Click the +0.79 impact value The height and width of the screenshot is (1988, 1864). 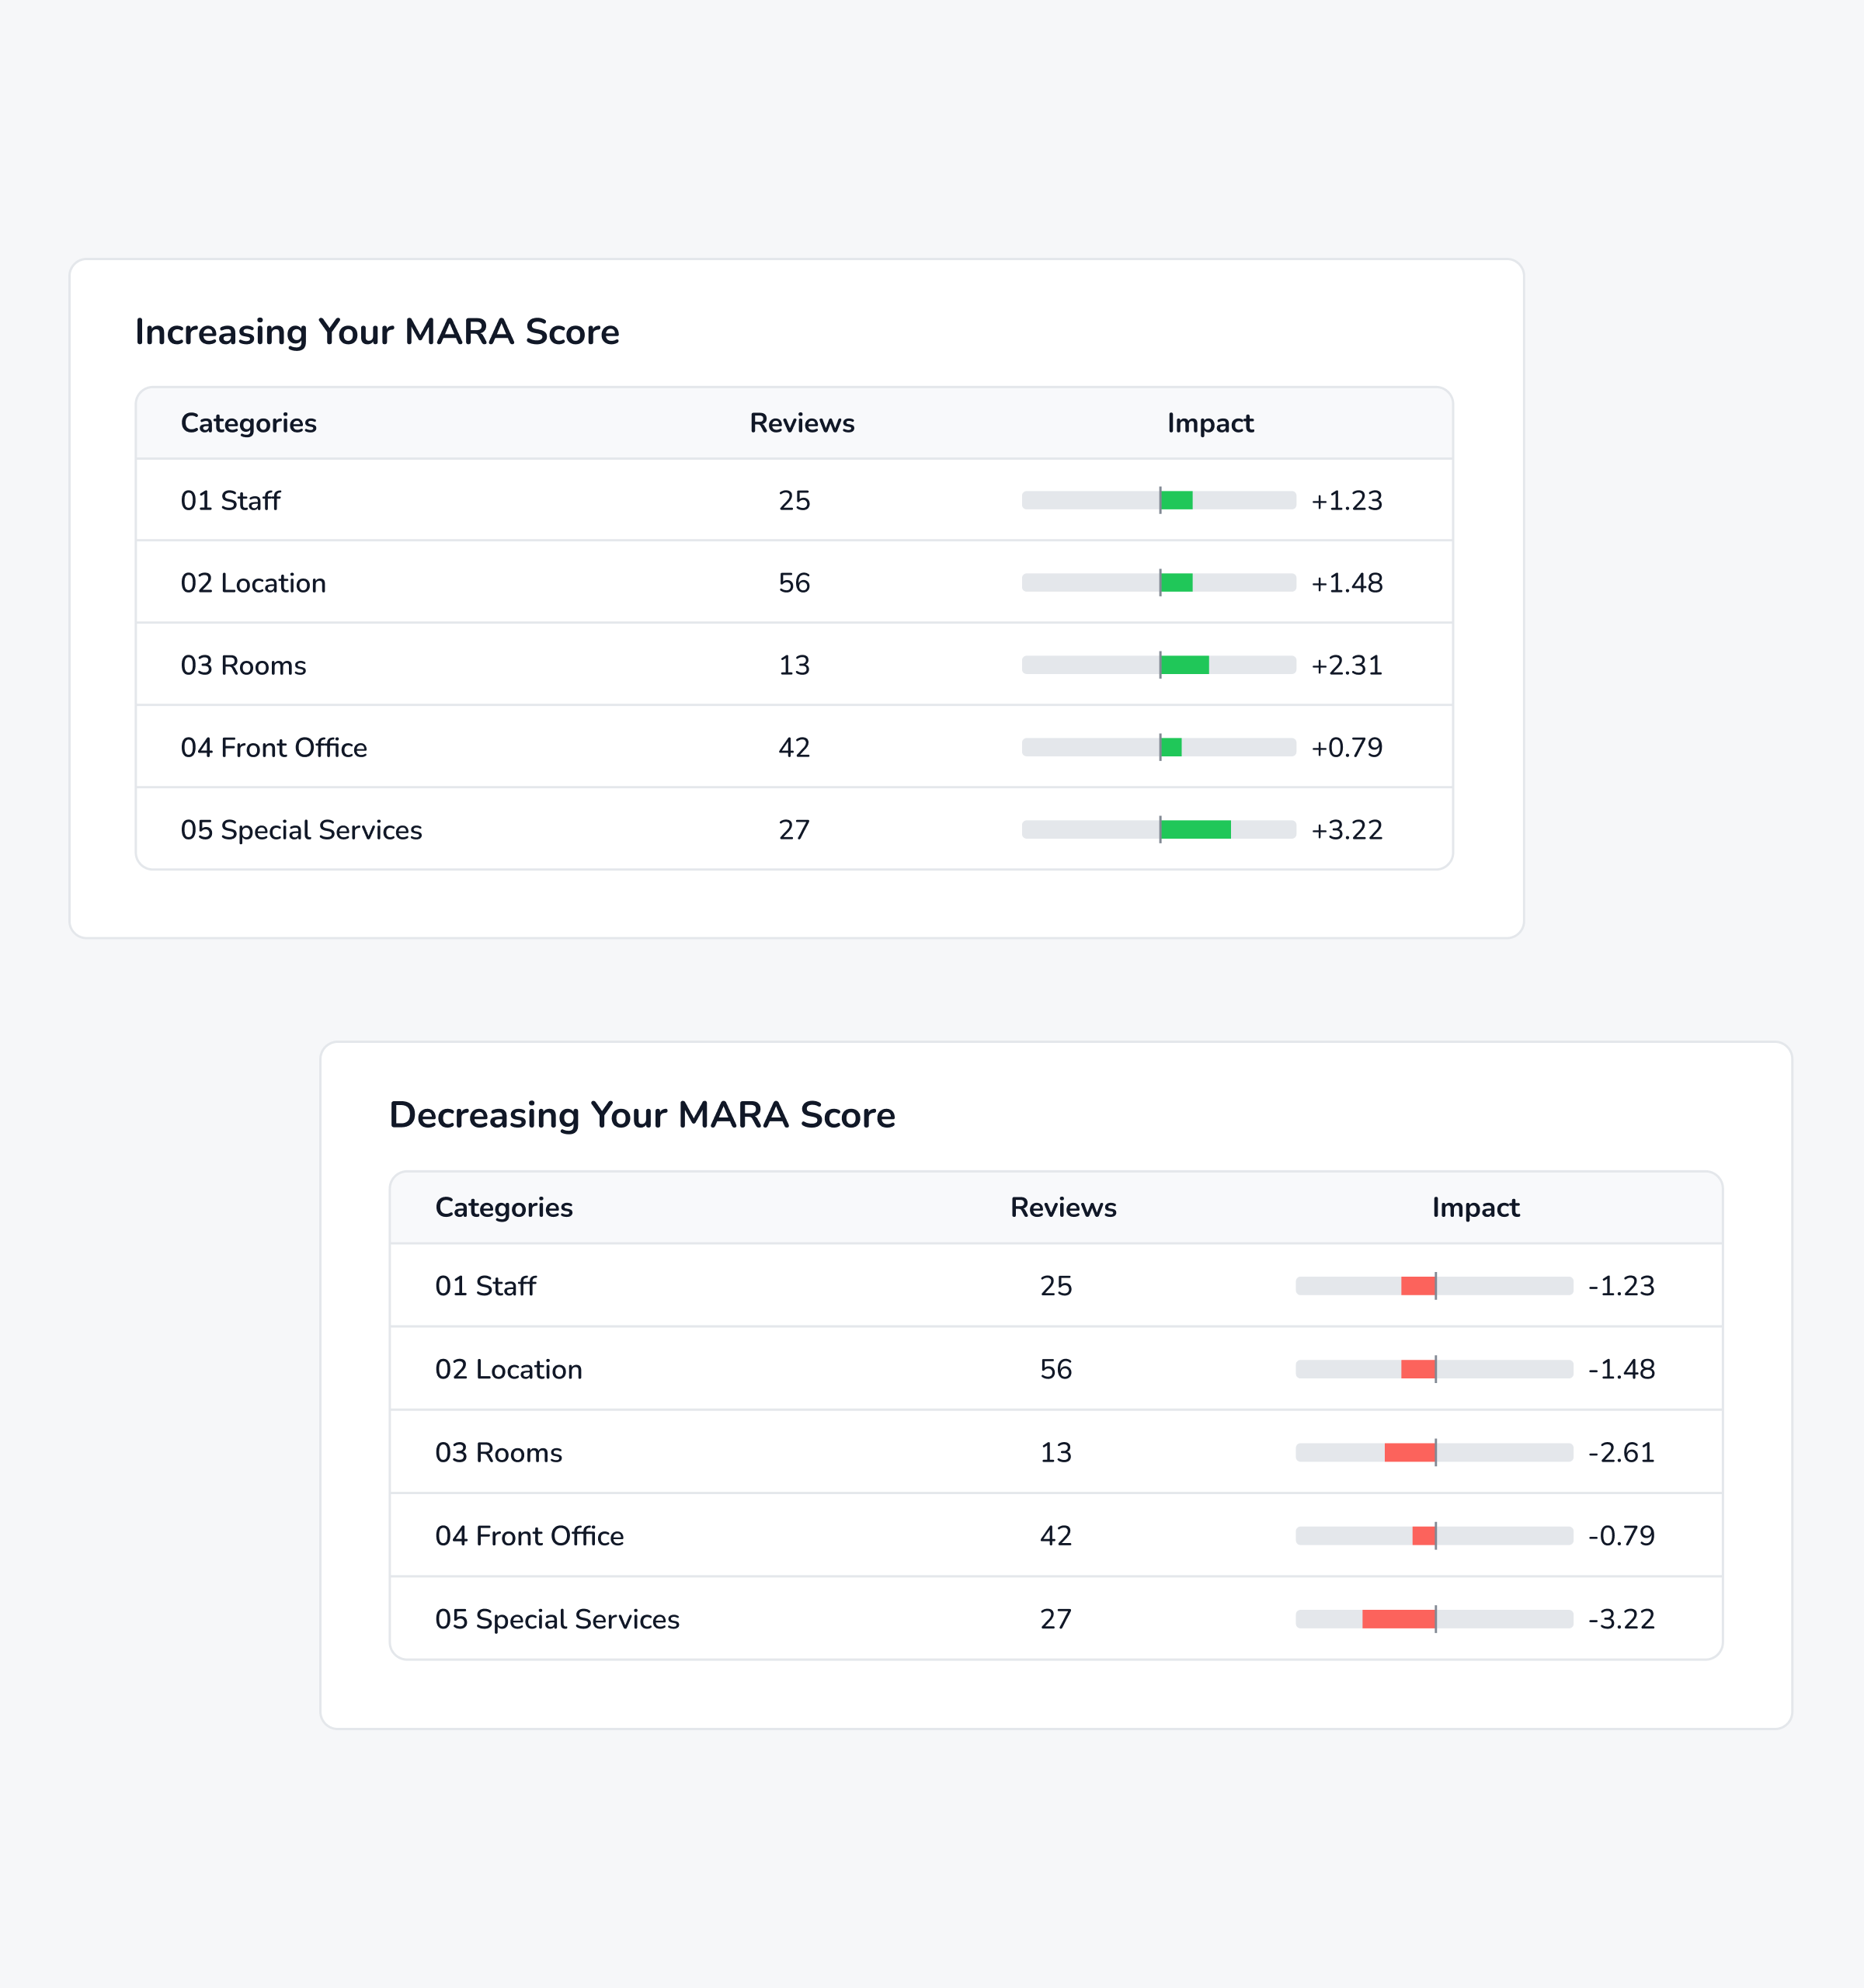point(1347,747)
